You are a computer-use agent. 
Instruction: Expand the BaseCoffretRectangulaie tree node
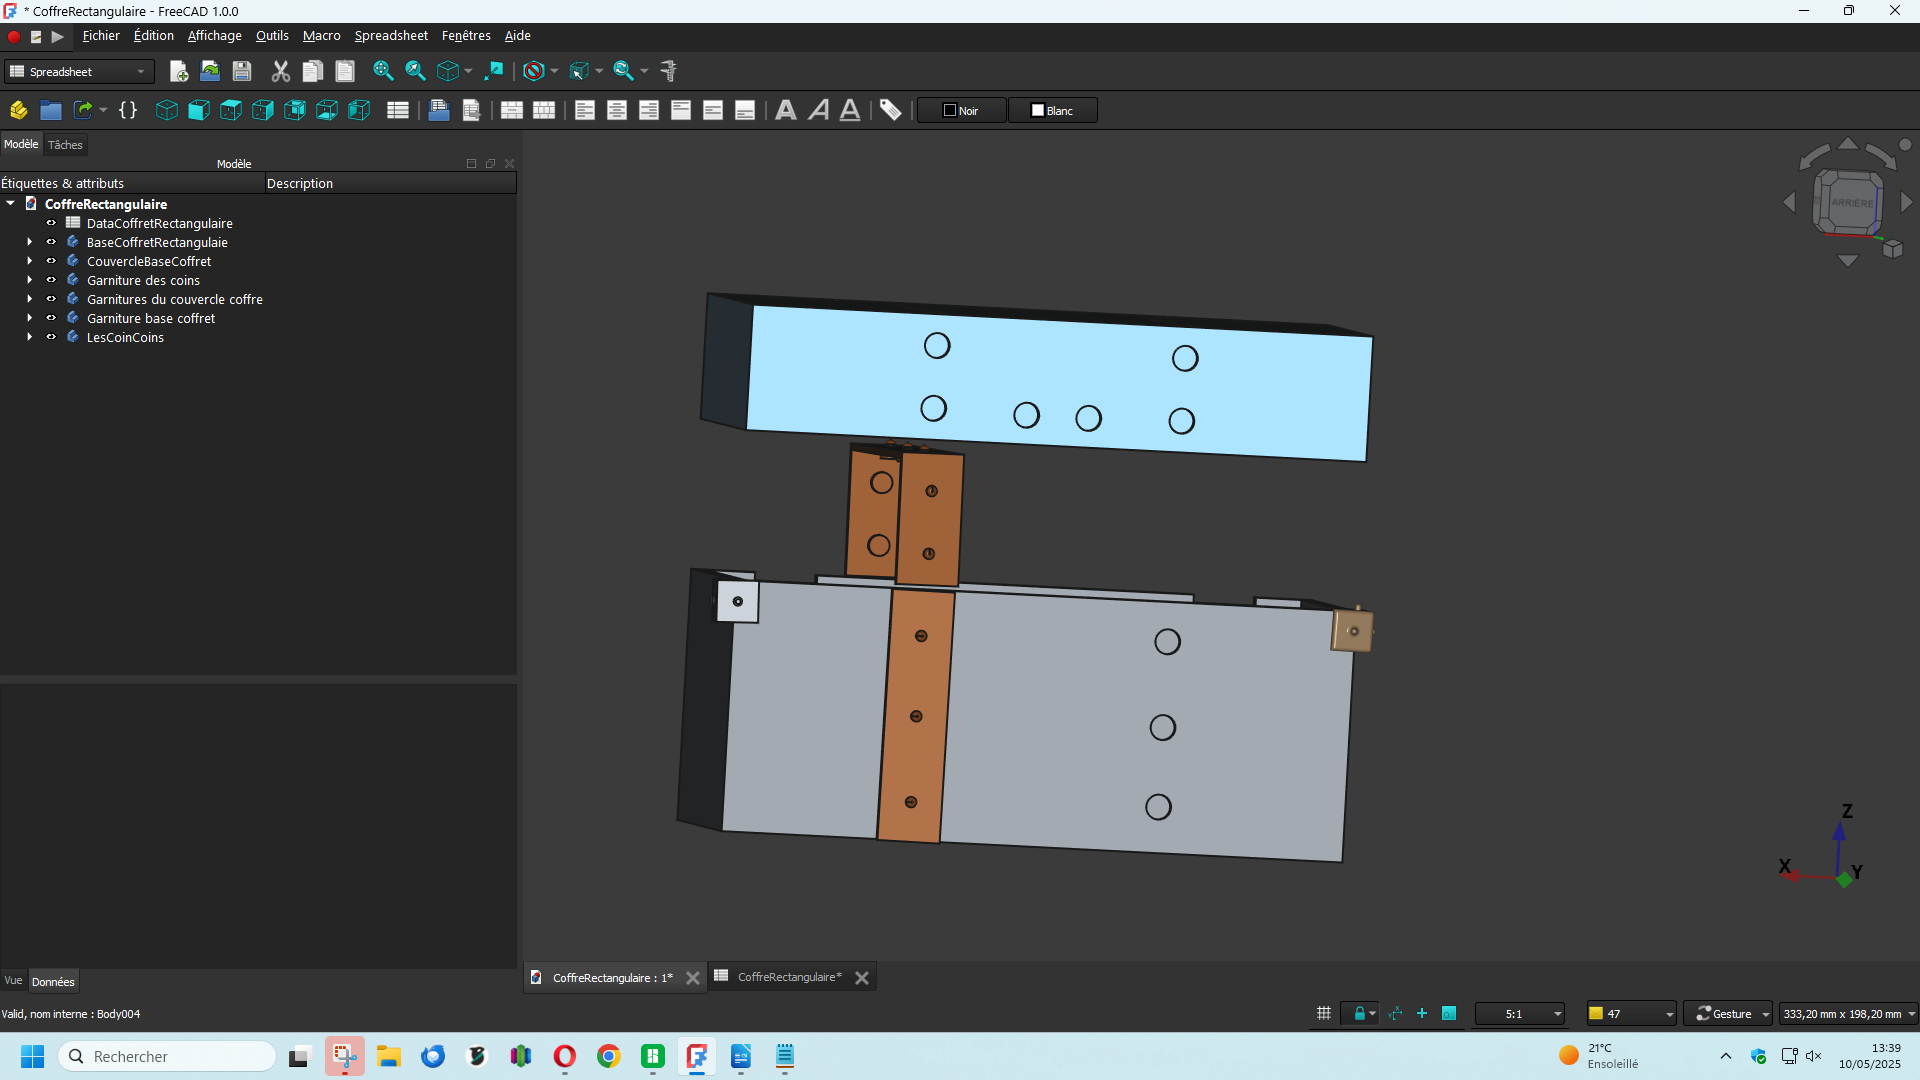[x=29, y=242]
